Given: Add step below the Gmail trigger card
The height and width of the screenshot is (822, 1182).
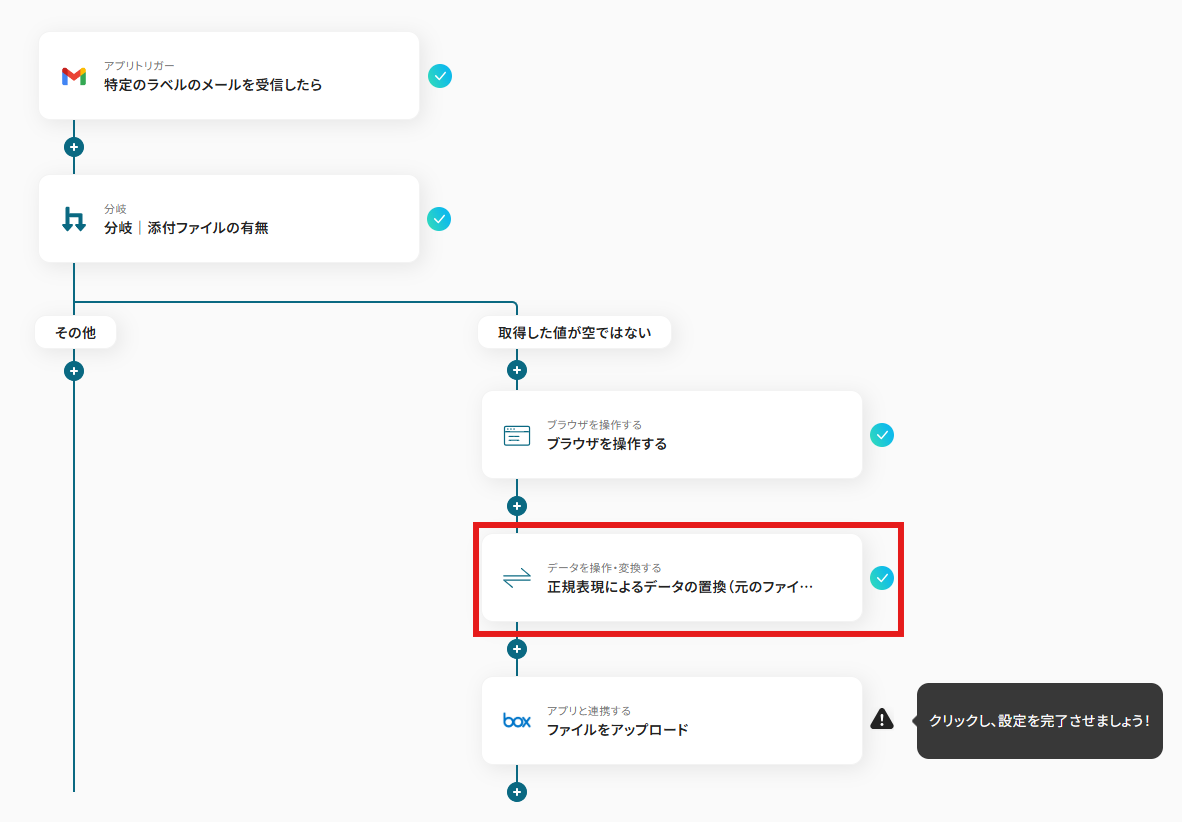Looking at the screenshot, I should tap(74, 147).
